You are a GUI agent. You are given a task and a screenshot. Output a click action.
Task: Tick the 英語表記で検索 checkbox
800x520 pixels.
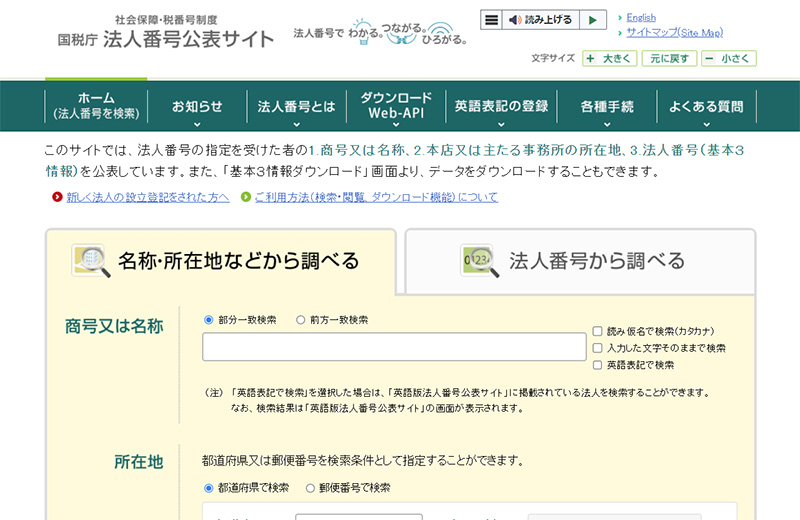click(x=597, y=365)
